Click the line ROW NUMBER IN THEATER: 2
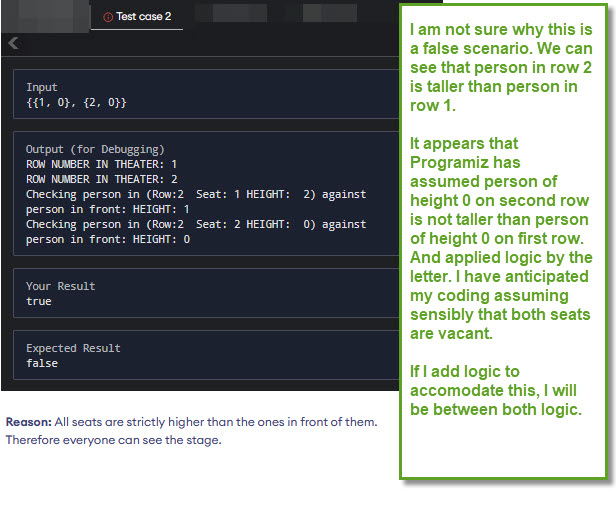 (101, 179)
